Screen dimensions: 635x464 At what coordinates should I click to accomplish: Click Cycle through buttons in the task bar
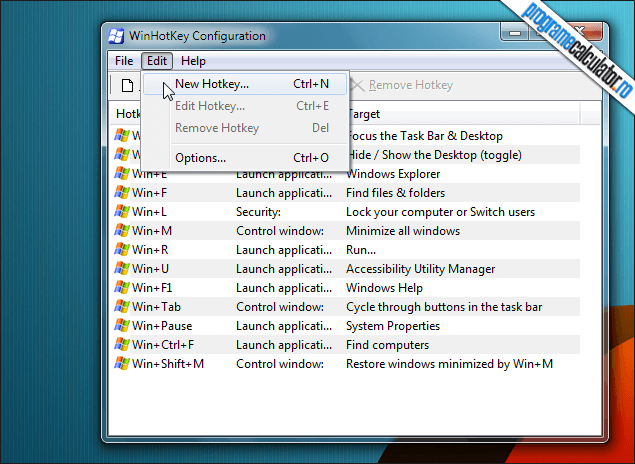(444, 307)
